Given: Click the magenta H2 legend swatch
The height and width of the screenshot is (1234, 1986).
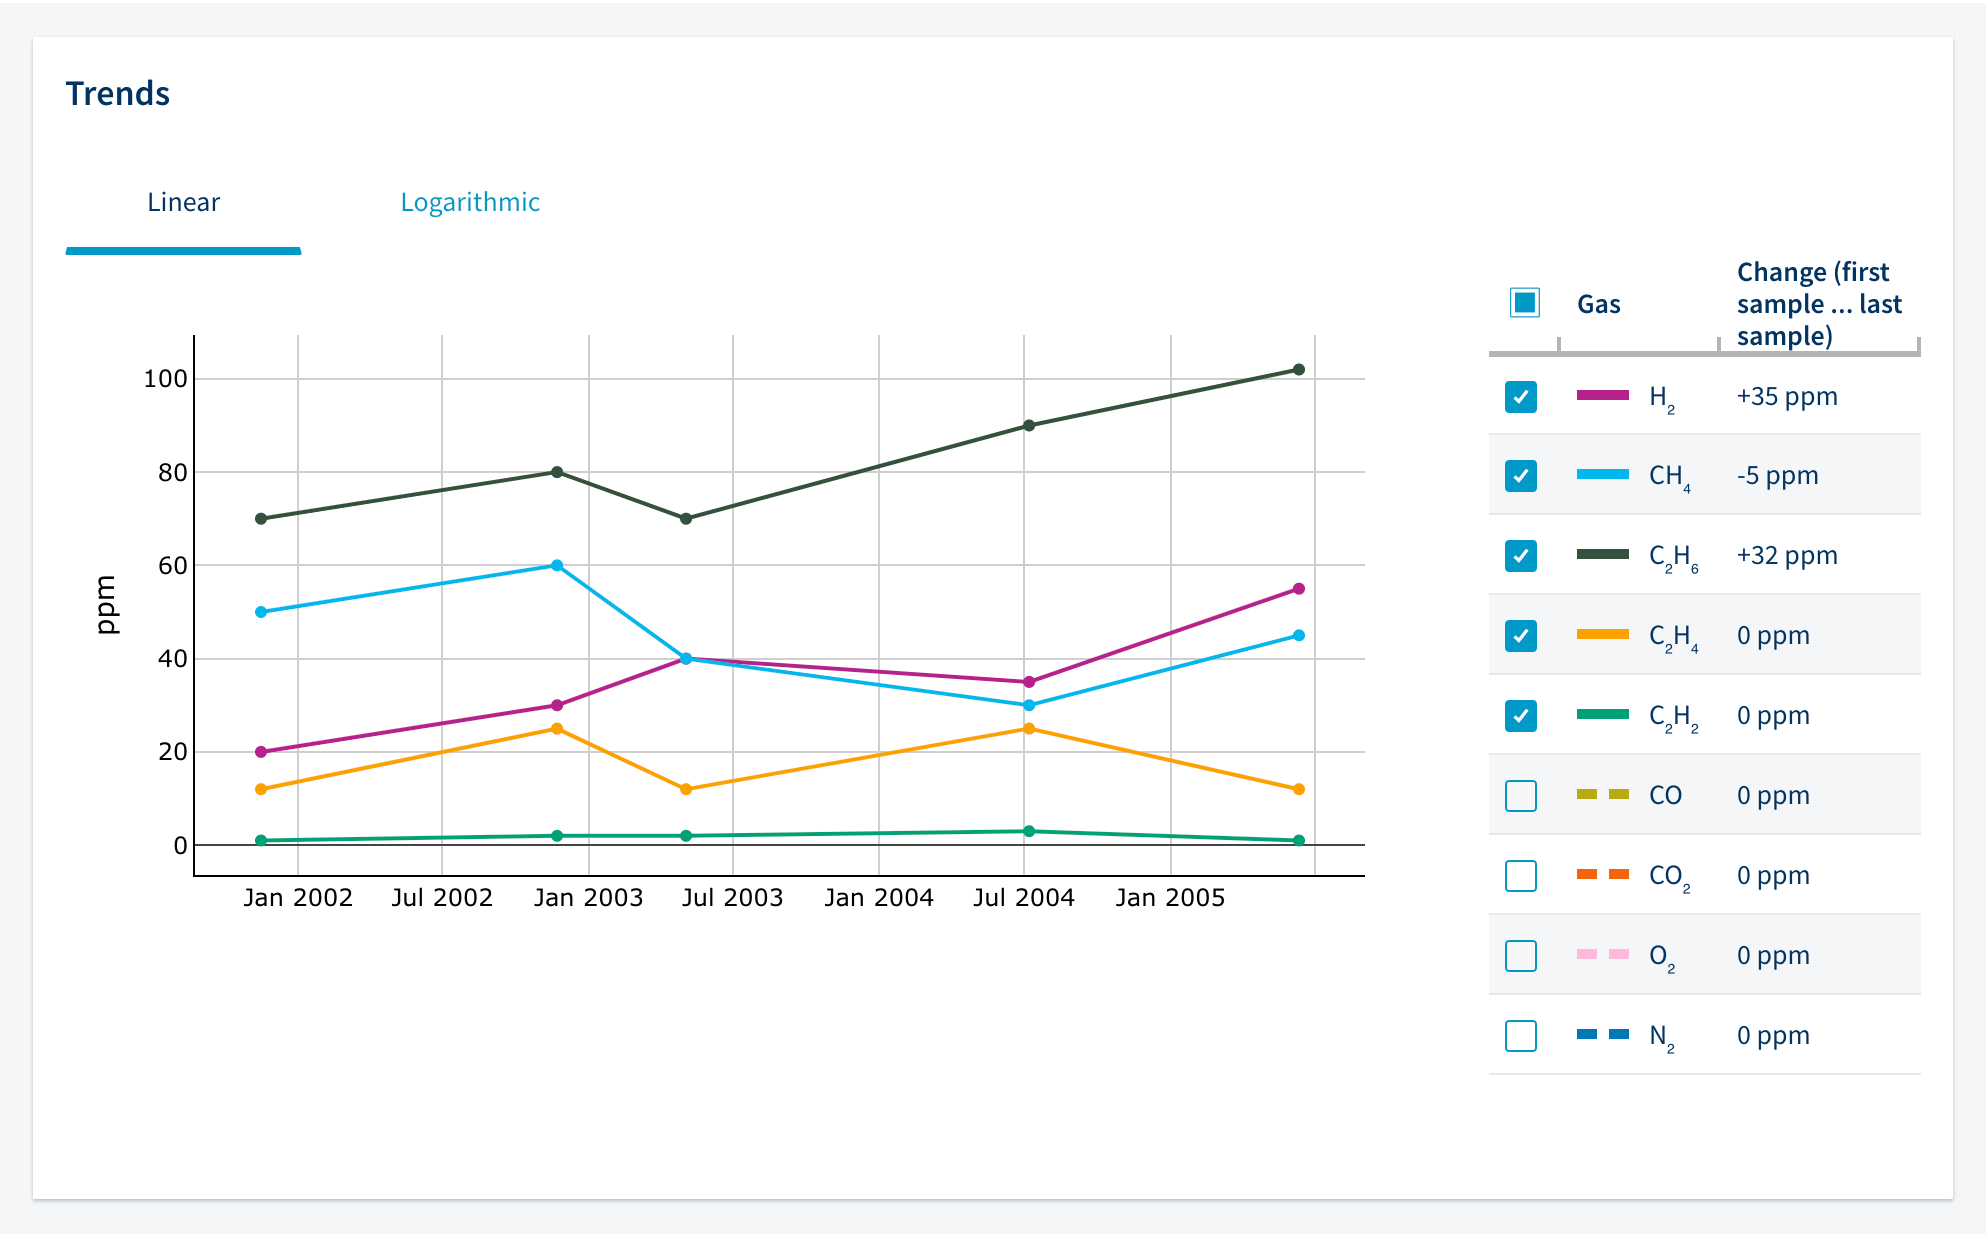Looking at the screenshot, I should point(1602,395).
